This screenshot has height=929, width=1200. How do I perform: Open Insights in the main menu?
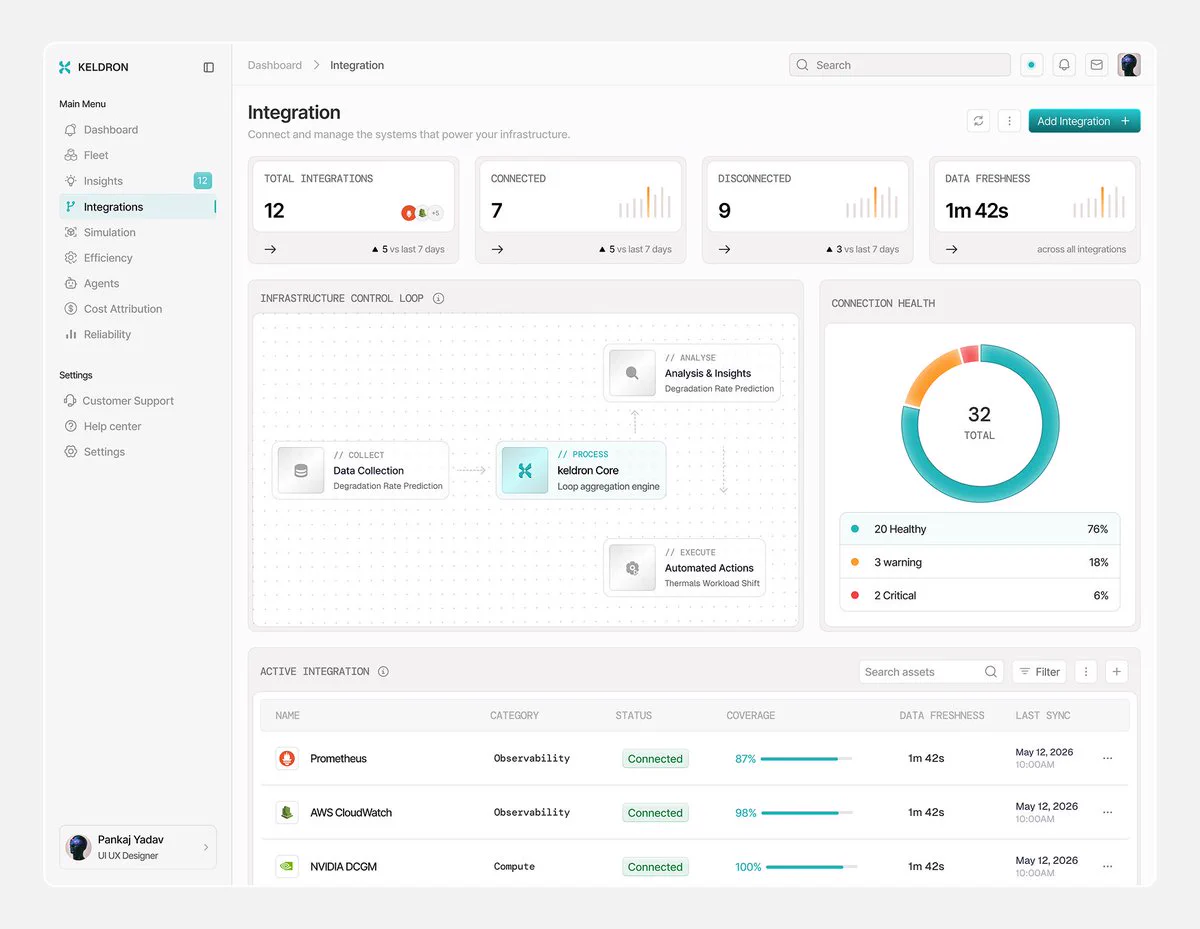point(137,181)
